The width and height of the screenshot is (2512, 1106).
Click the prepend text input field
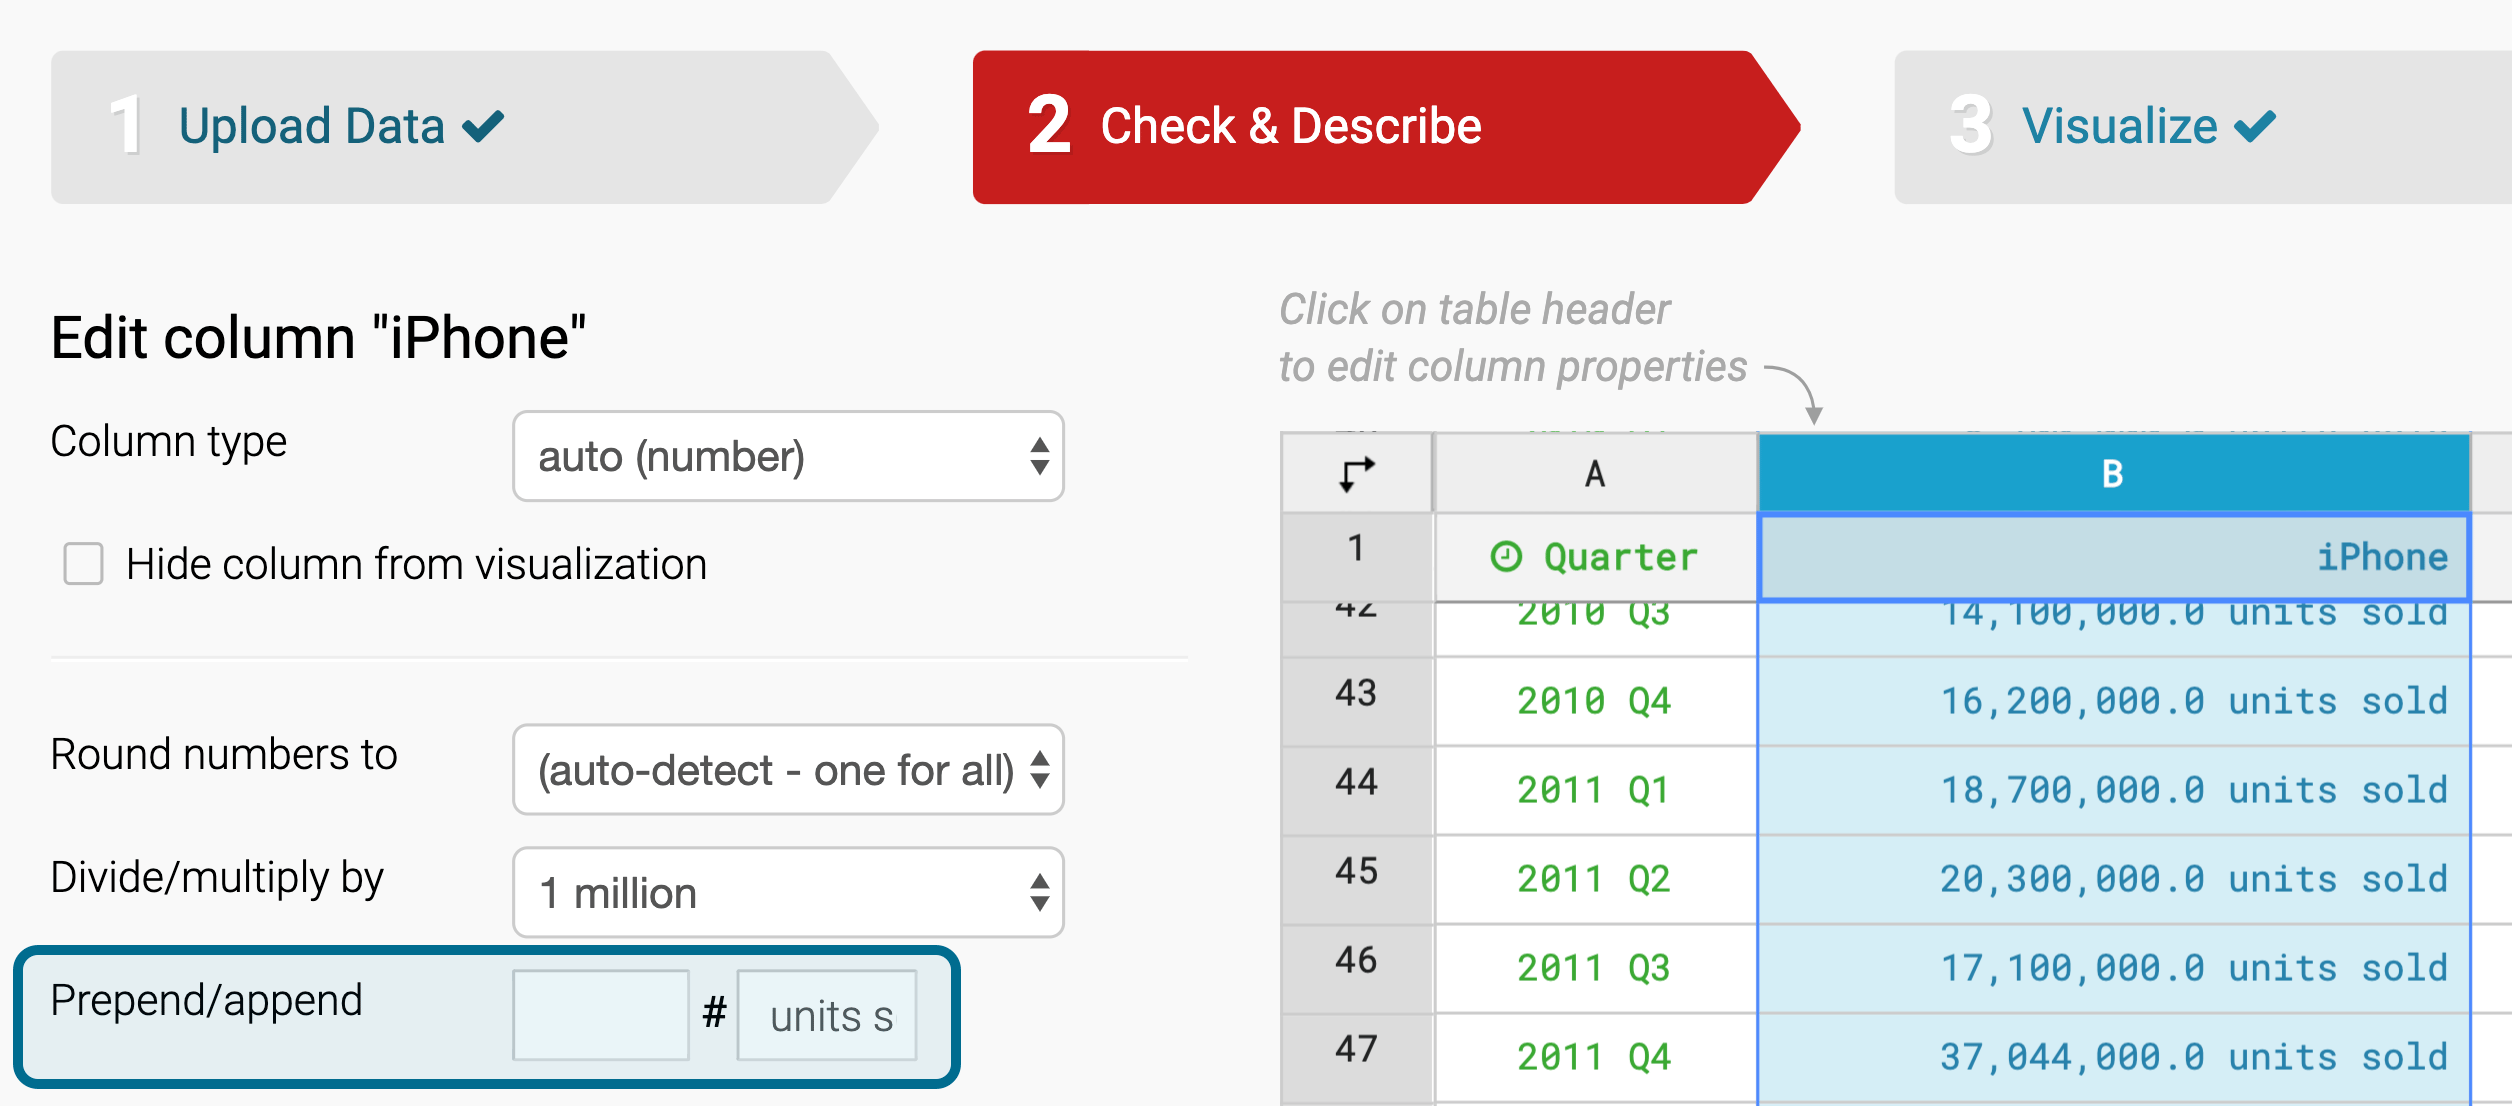click(600, 1015)
